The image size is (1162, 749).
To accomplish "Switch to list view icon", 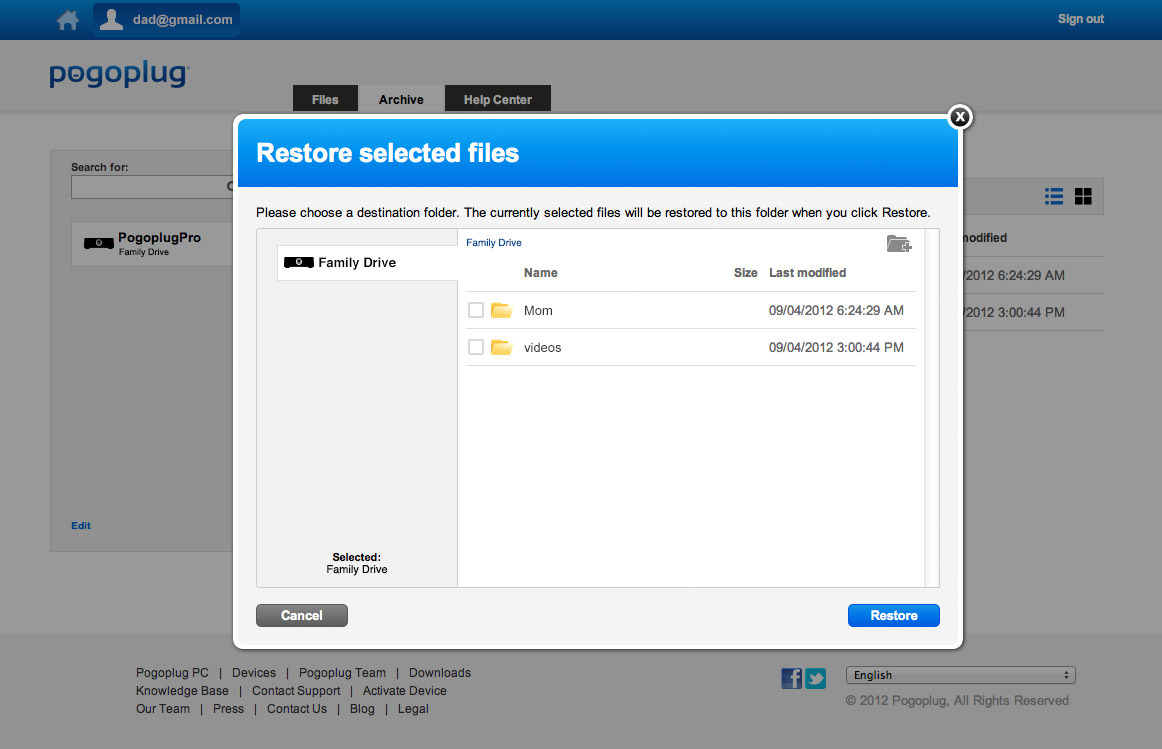I will [1053, 196].
